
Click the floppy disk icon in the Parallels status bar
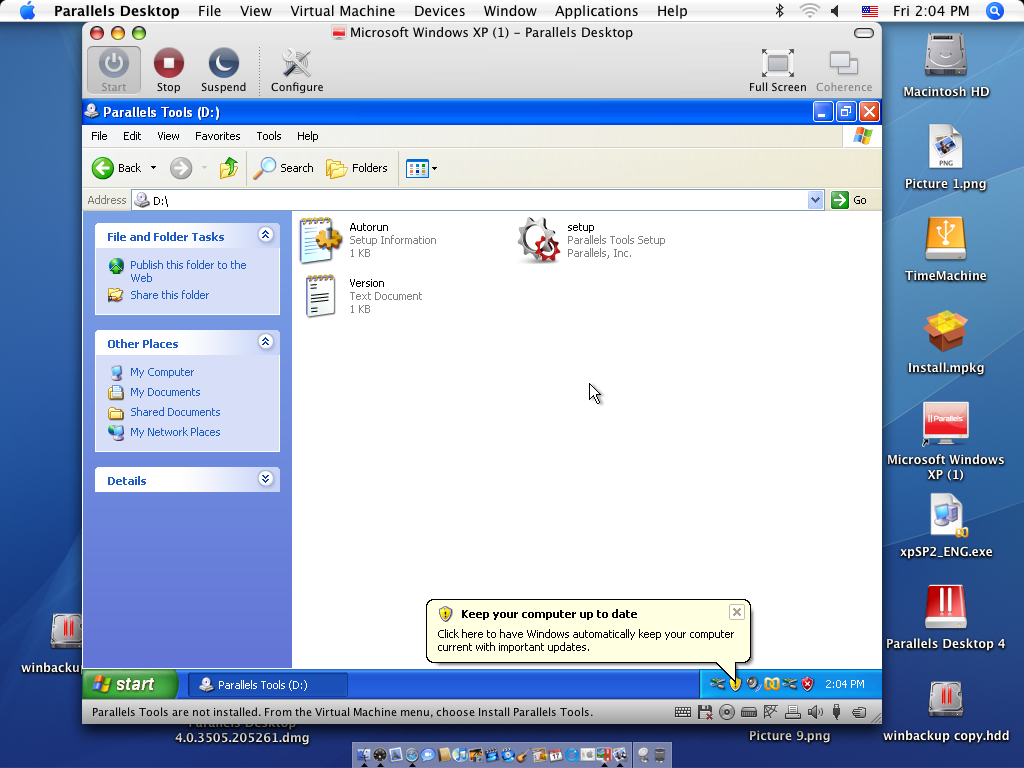pyautogui.click(x=705, y=712)
